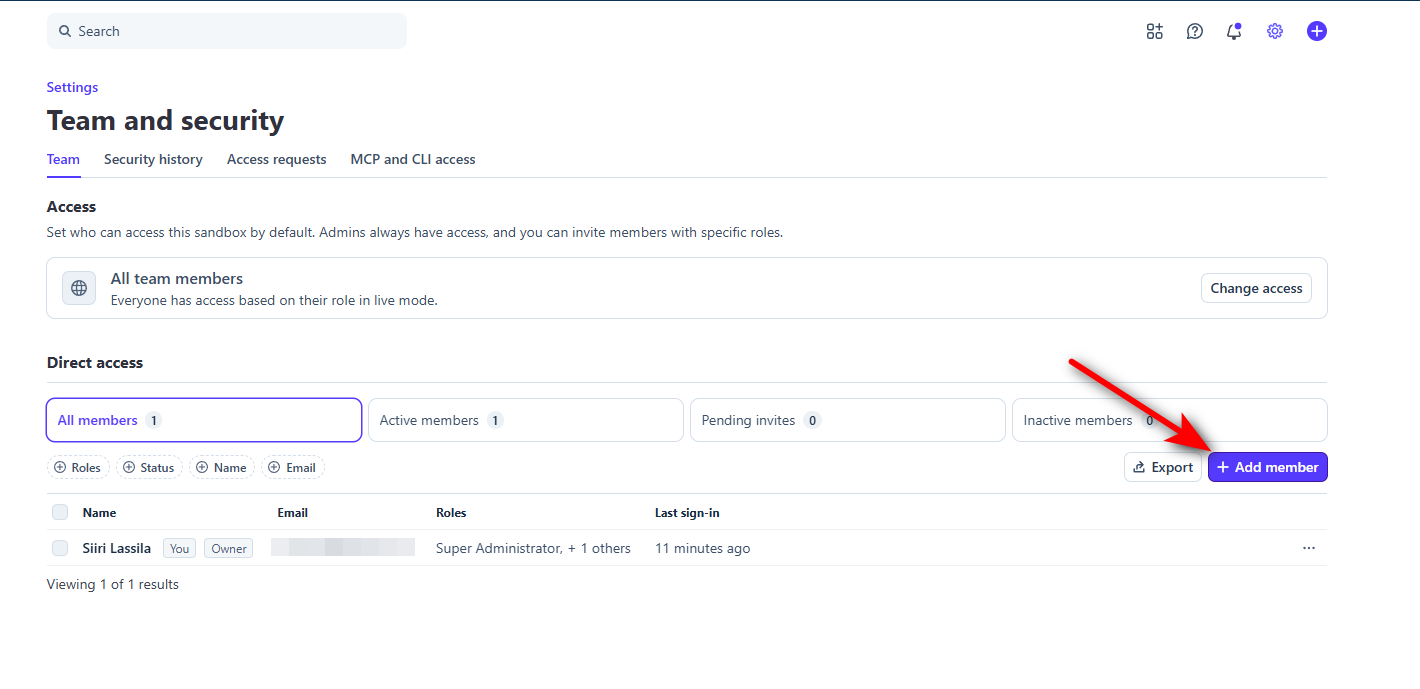Click the Email column header
The width and height of the screenshot is (1420, 689).
(x=292, y=512)
